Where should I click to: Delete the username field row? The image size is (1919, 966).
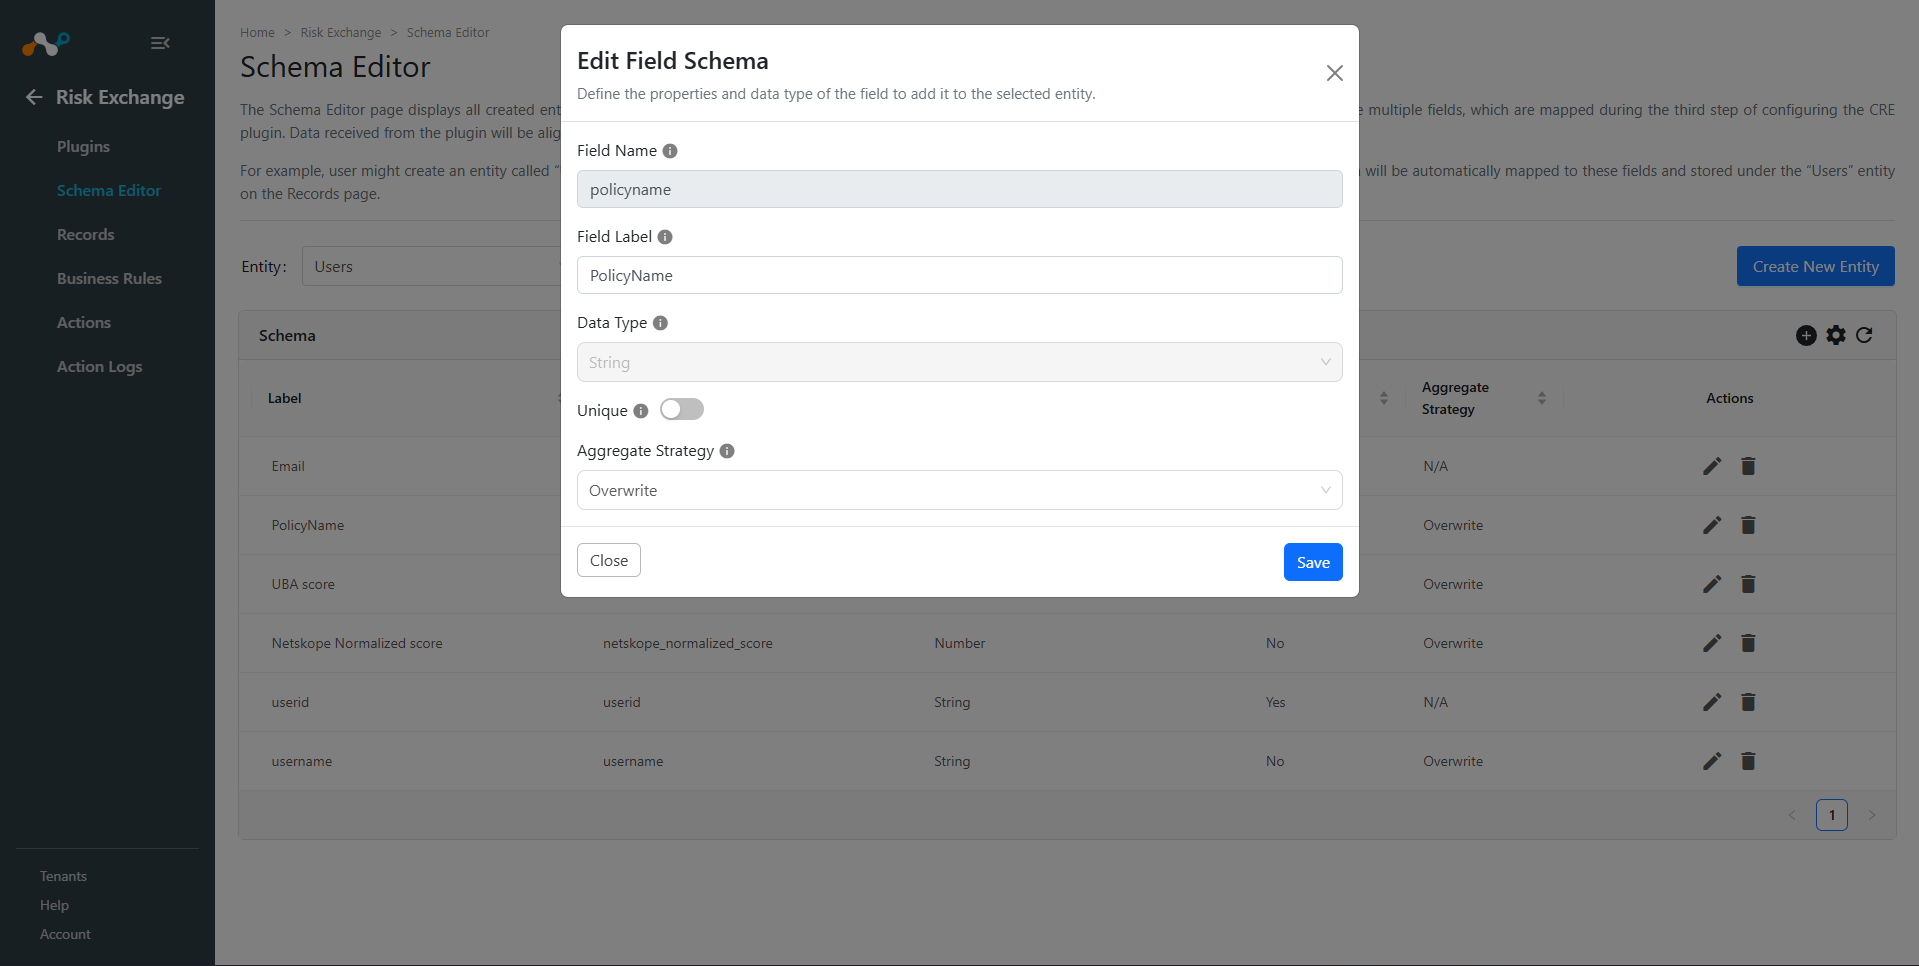(1748, 761)
